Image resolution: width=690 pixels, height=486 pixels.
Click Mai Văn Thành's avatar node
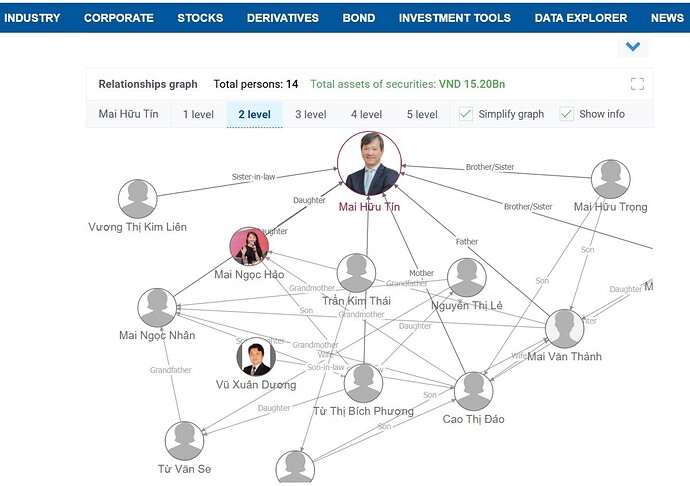[565, 329]
